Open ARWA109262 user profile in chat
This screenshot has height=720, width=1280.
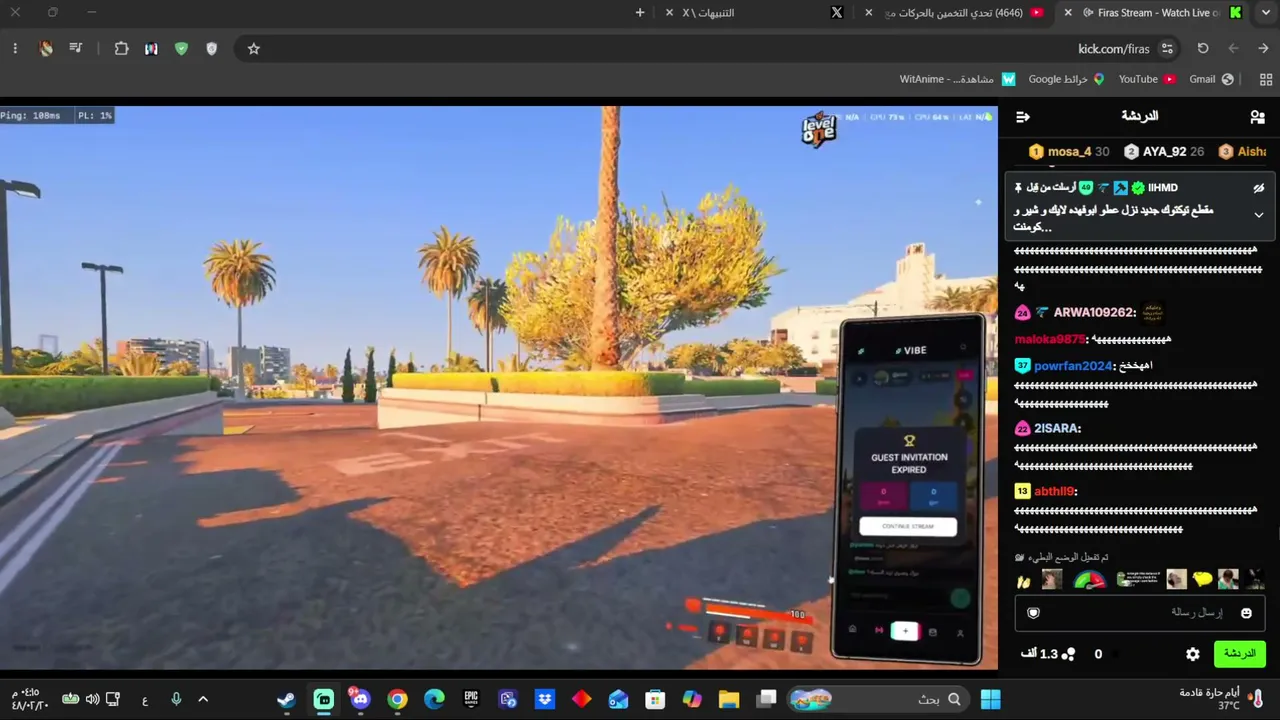(x=1093, y=313)
